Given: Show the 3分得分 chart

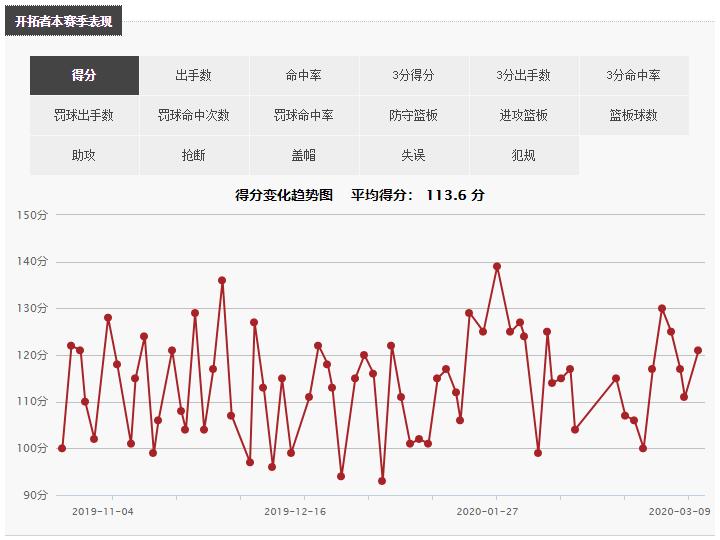Looking at the screenshot, I should (x=413, y=75).
